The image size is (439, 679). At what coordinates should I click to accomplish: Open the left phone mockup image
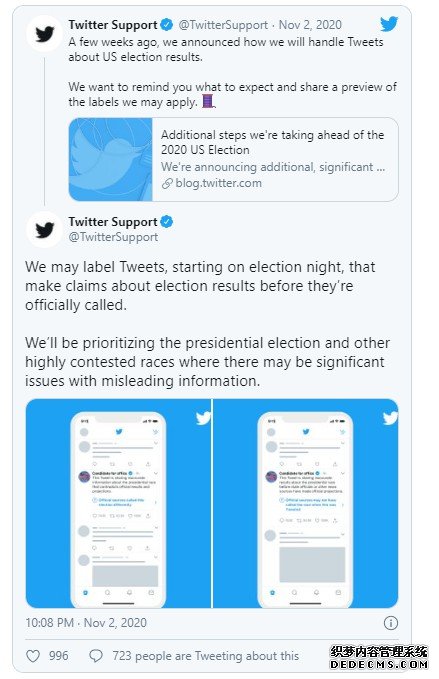(x=118, y=504)
